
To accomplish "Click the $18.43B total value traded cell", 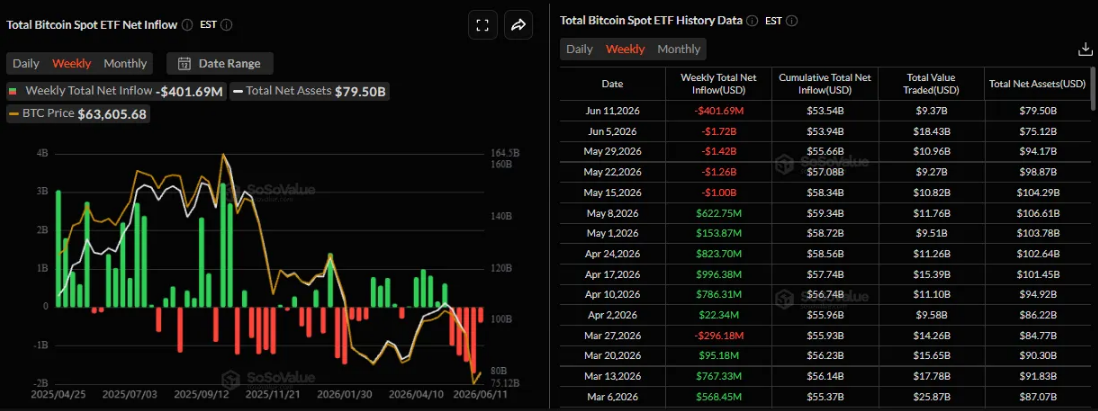I will (931, 131).
